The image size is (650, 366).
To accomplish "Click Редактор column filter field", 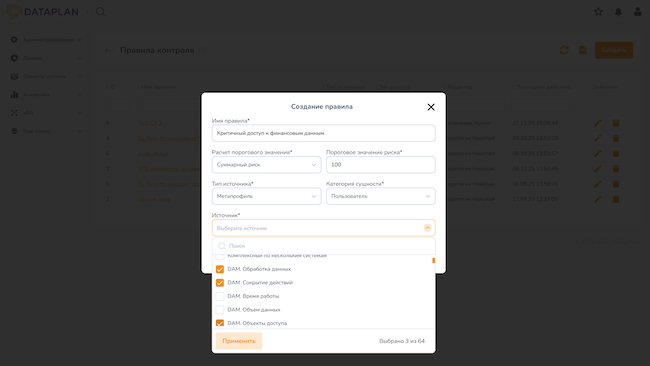I will click(473, 105).
